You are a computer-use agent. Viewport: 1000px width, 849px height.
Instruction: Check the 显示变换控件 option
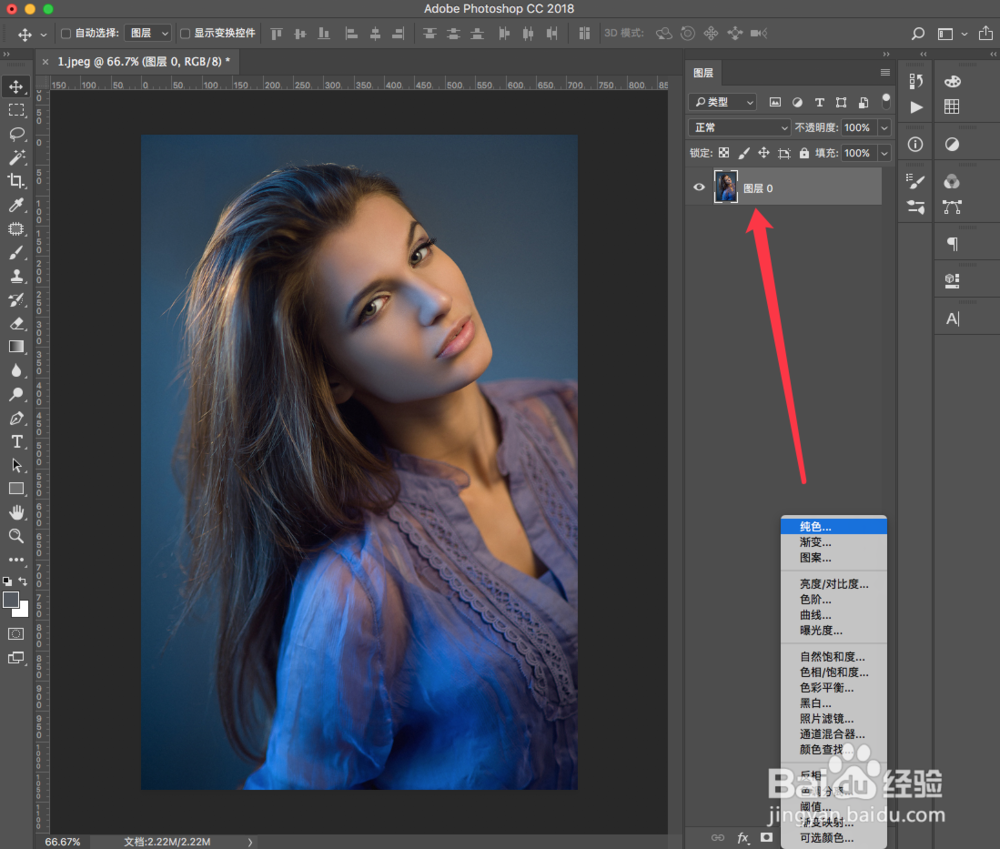click(185, 32)
